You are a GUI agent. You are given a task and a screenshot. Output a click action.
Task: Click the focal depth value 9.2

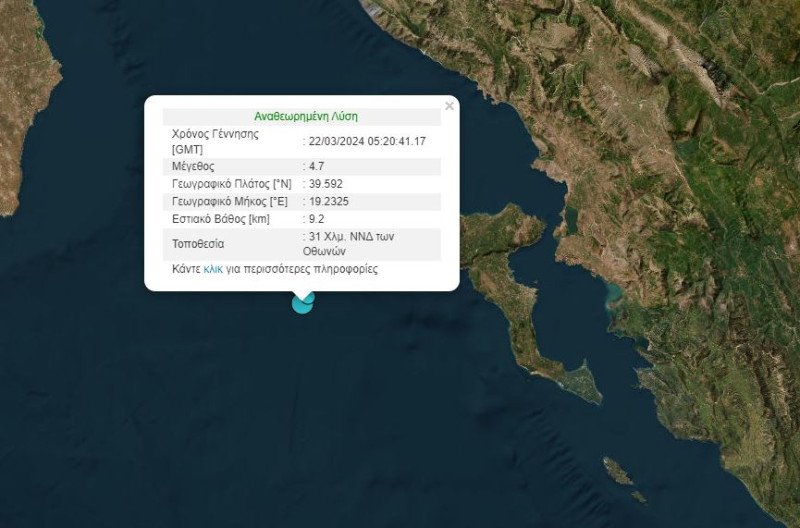pos(316,218)
